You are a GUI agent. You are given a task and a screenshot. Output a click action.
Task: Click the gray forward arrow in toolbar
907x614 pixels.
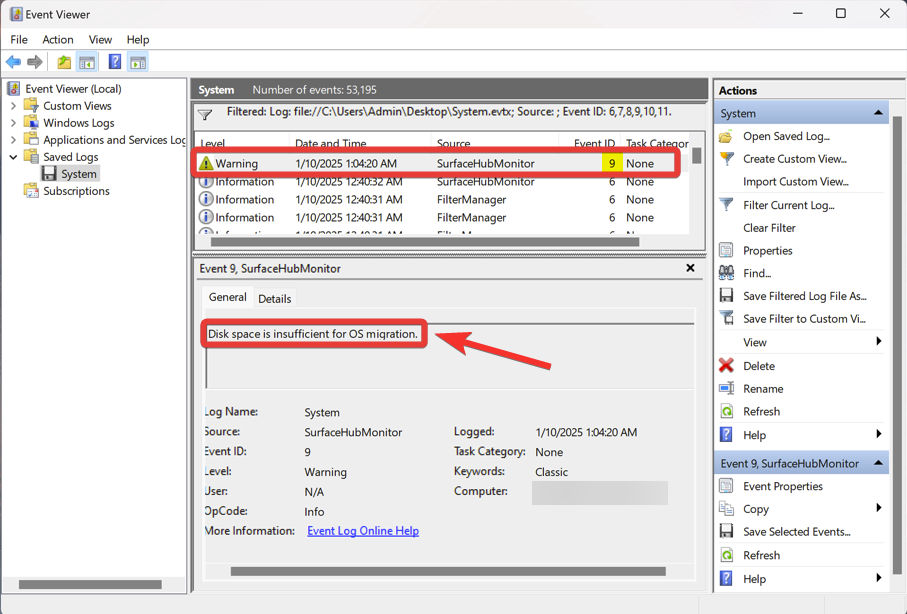35,62
